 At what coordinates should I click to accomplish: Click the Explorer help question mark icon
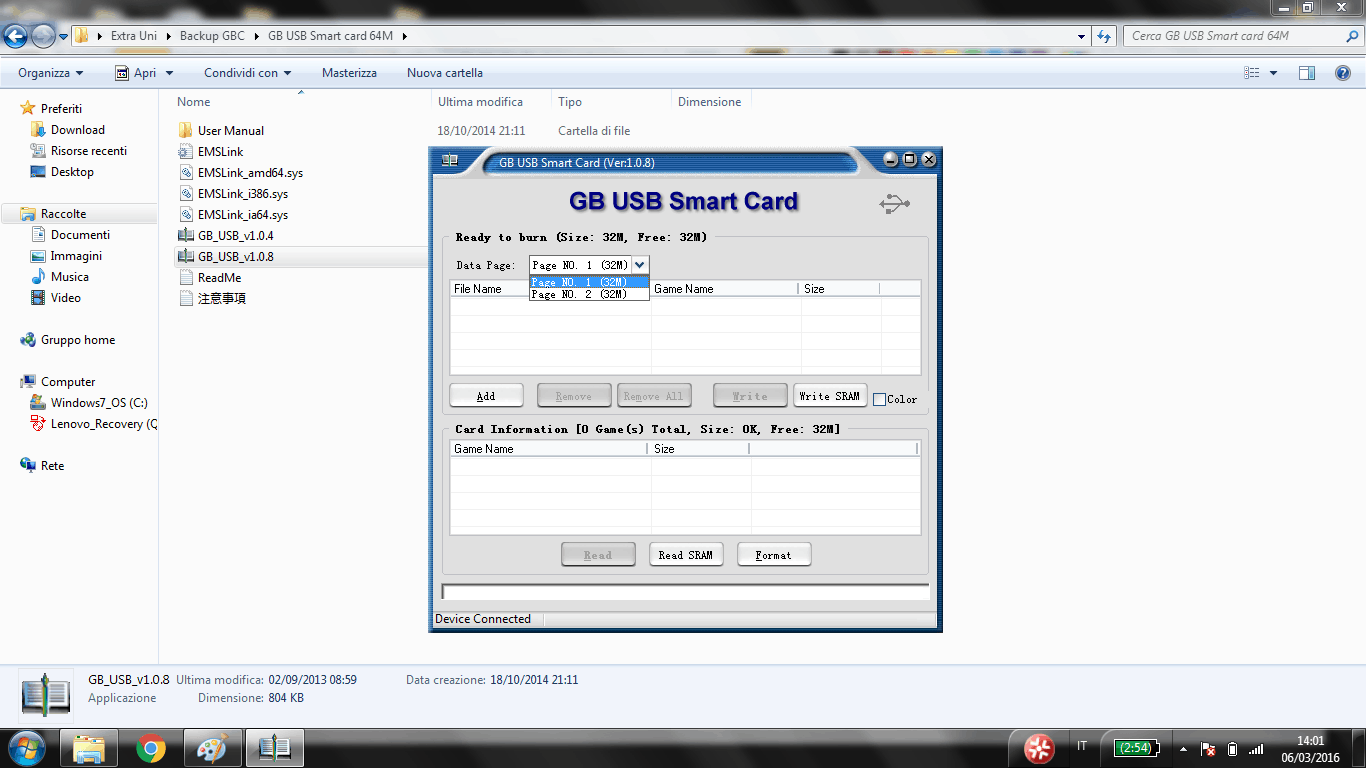pyautogui.click(x=1343, y=73)
